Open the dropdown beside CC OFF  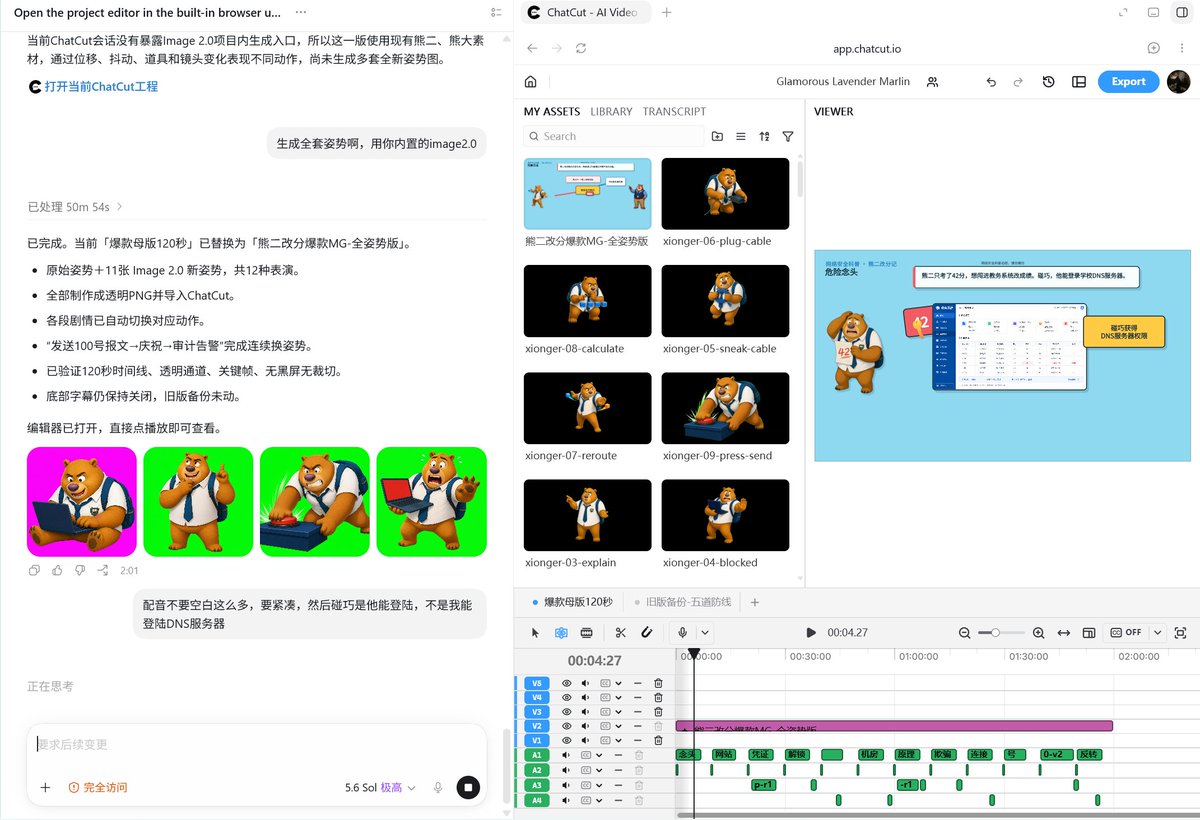[x=1158, y=633]
